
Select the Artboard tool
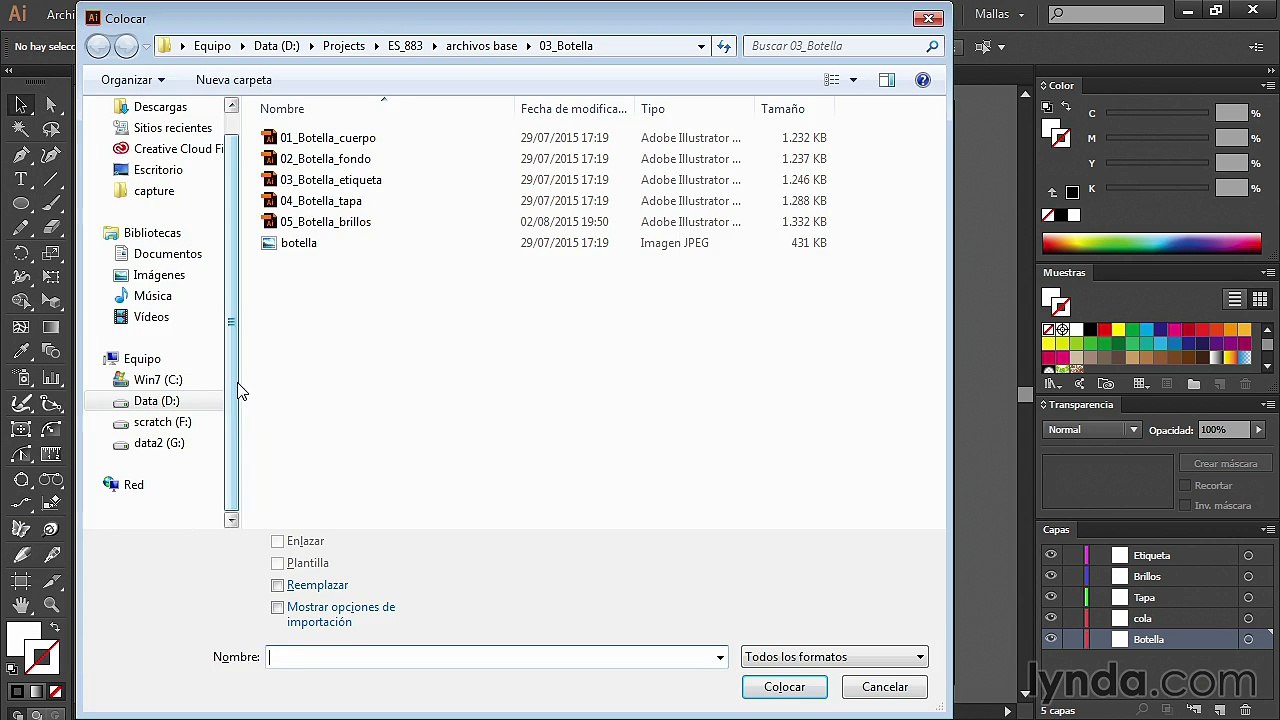pyautogui.click(x=21, y=580)
